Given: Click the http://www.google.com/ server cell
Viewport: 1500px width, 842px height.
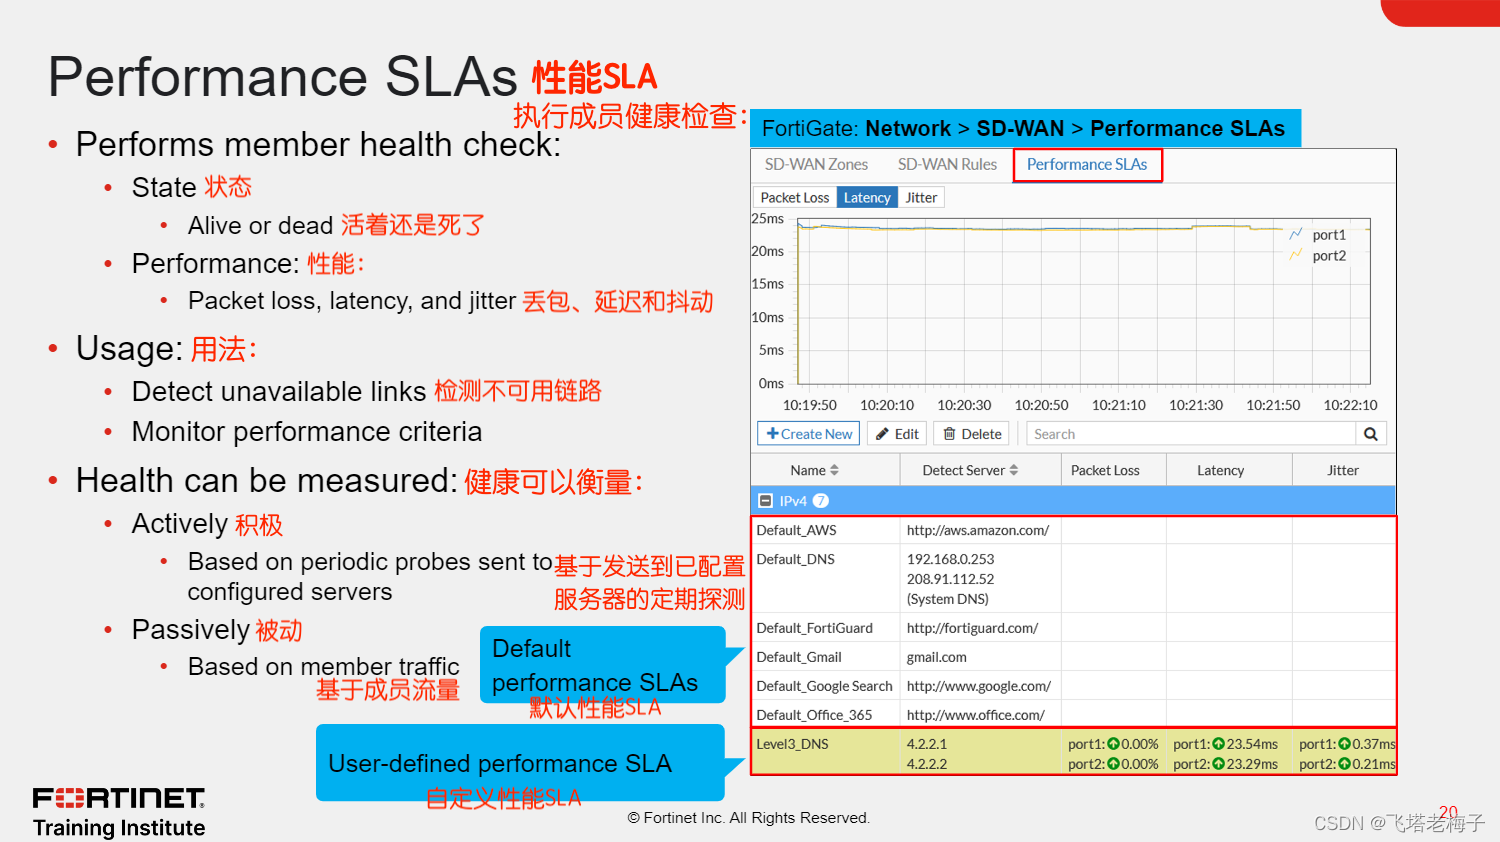Looking at the screenshot, I should tap(978, 686).
